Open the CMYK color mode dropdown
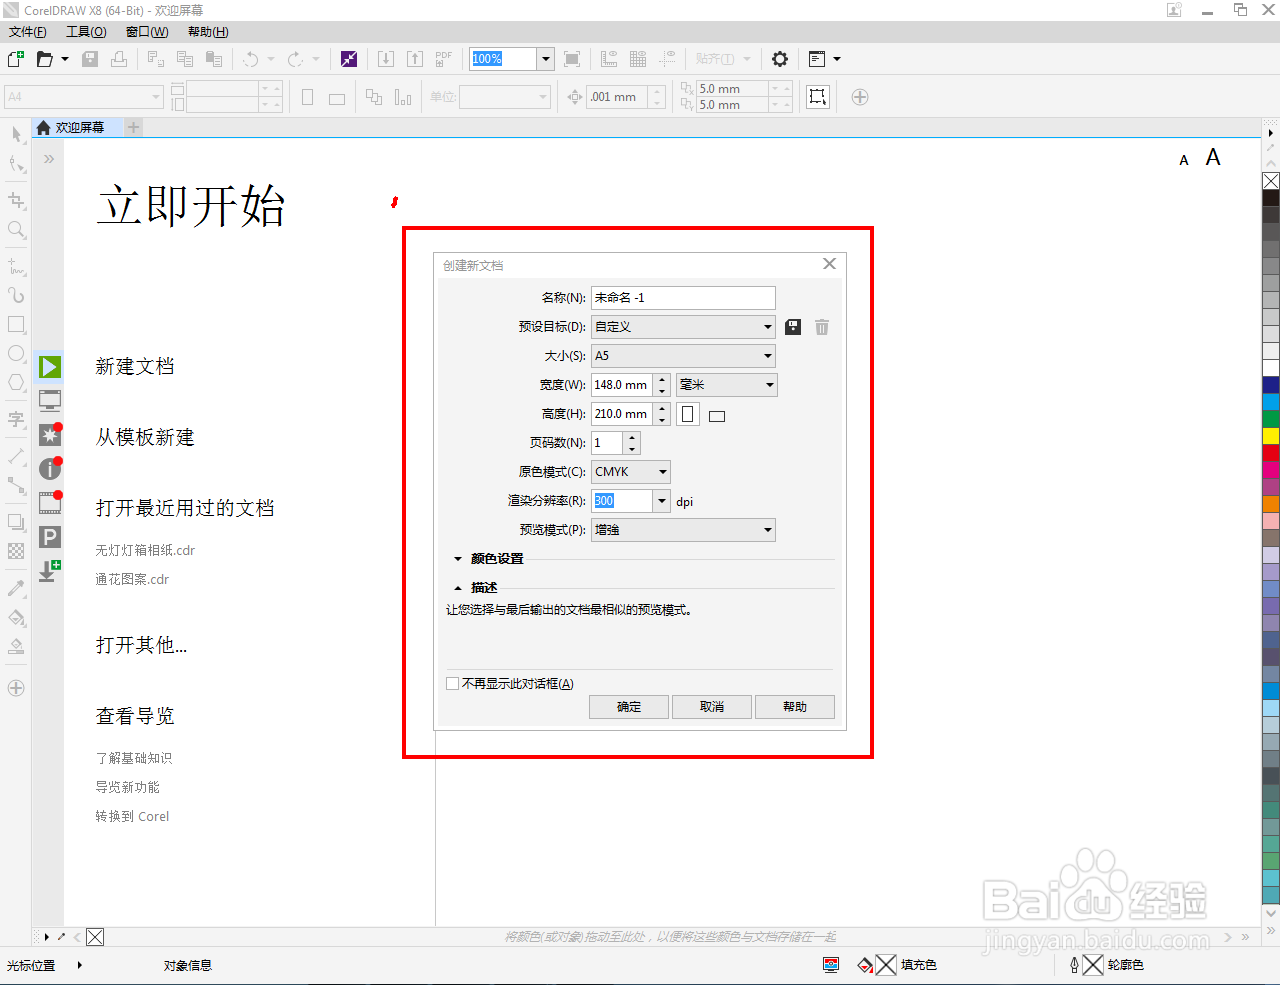The width and height of the screenshot is (1280, 985). point(631,472)
